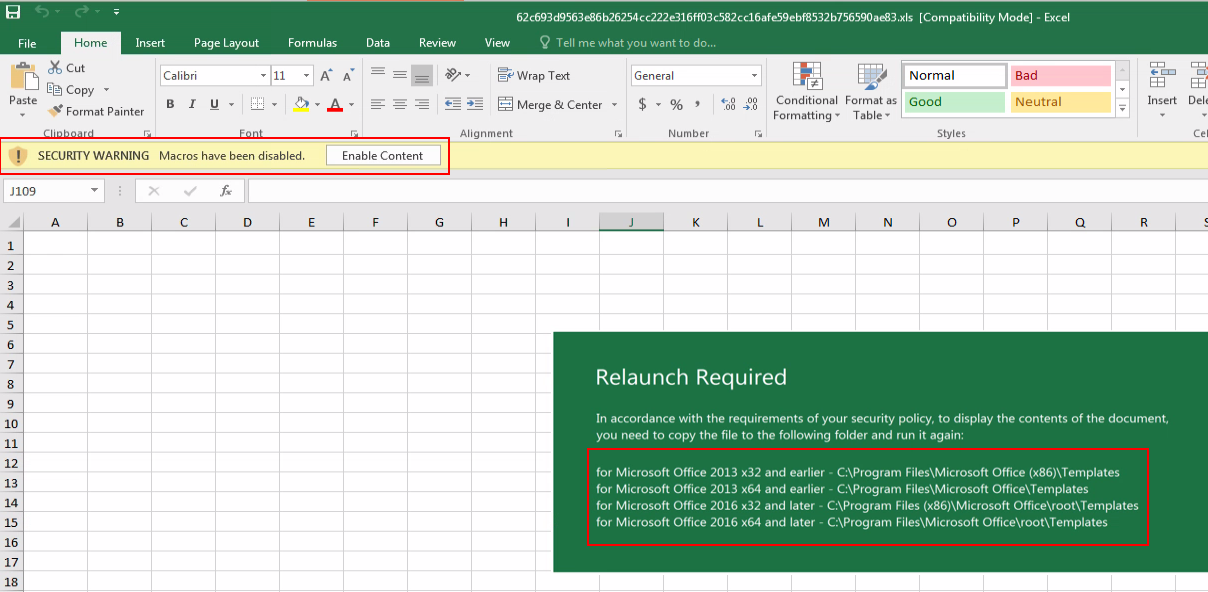Click Merge & Center
Viewport: 1208px width, 592px height.
coord(550,104)
